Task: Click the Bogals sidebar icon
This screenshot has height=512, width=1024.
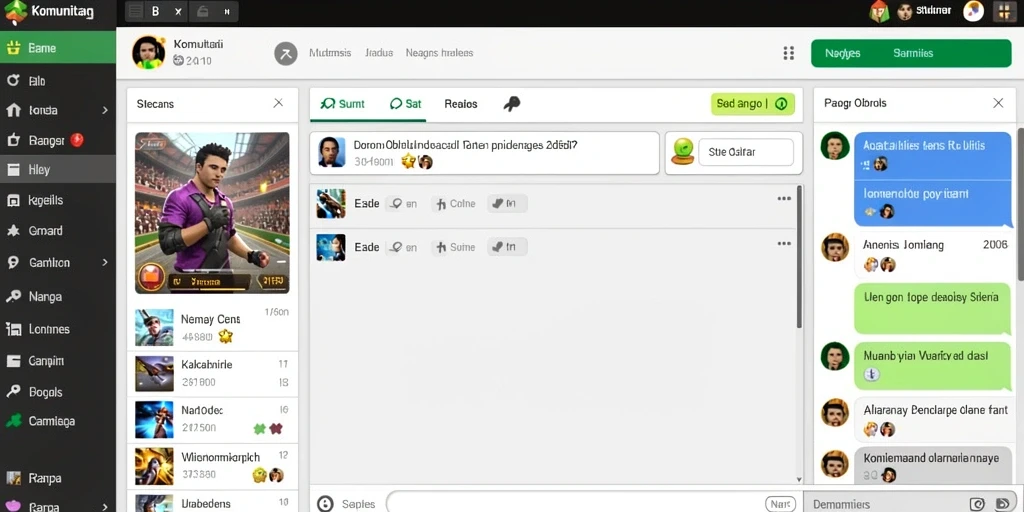Action: (13, 392)
